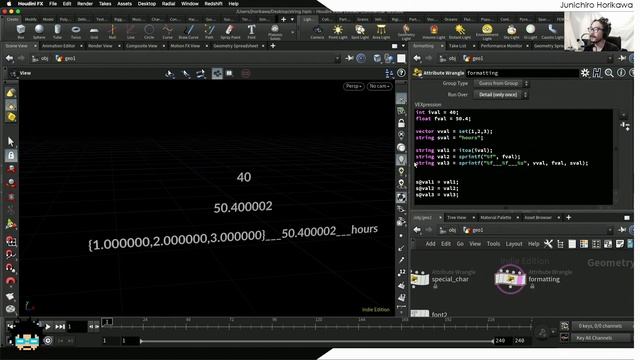This screenshot has height=360, width=640.
Task: Open the Render menu
Action: tap(85, 4)
